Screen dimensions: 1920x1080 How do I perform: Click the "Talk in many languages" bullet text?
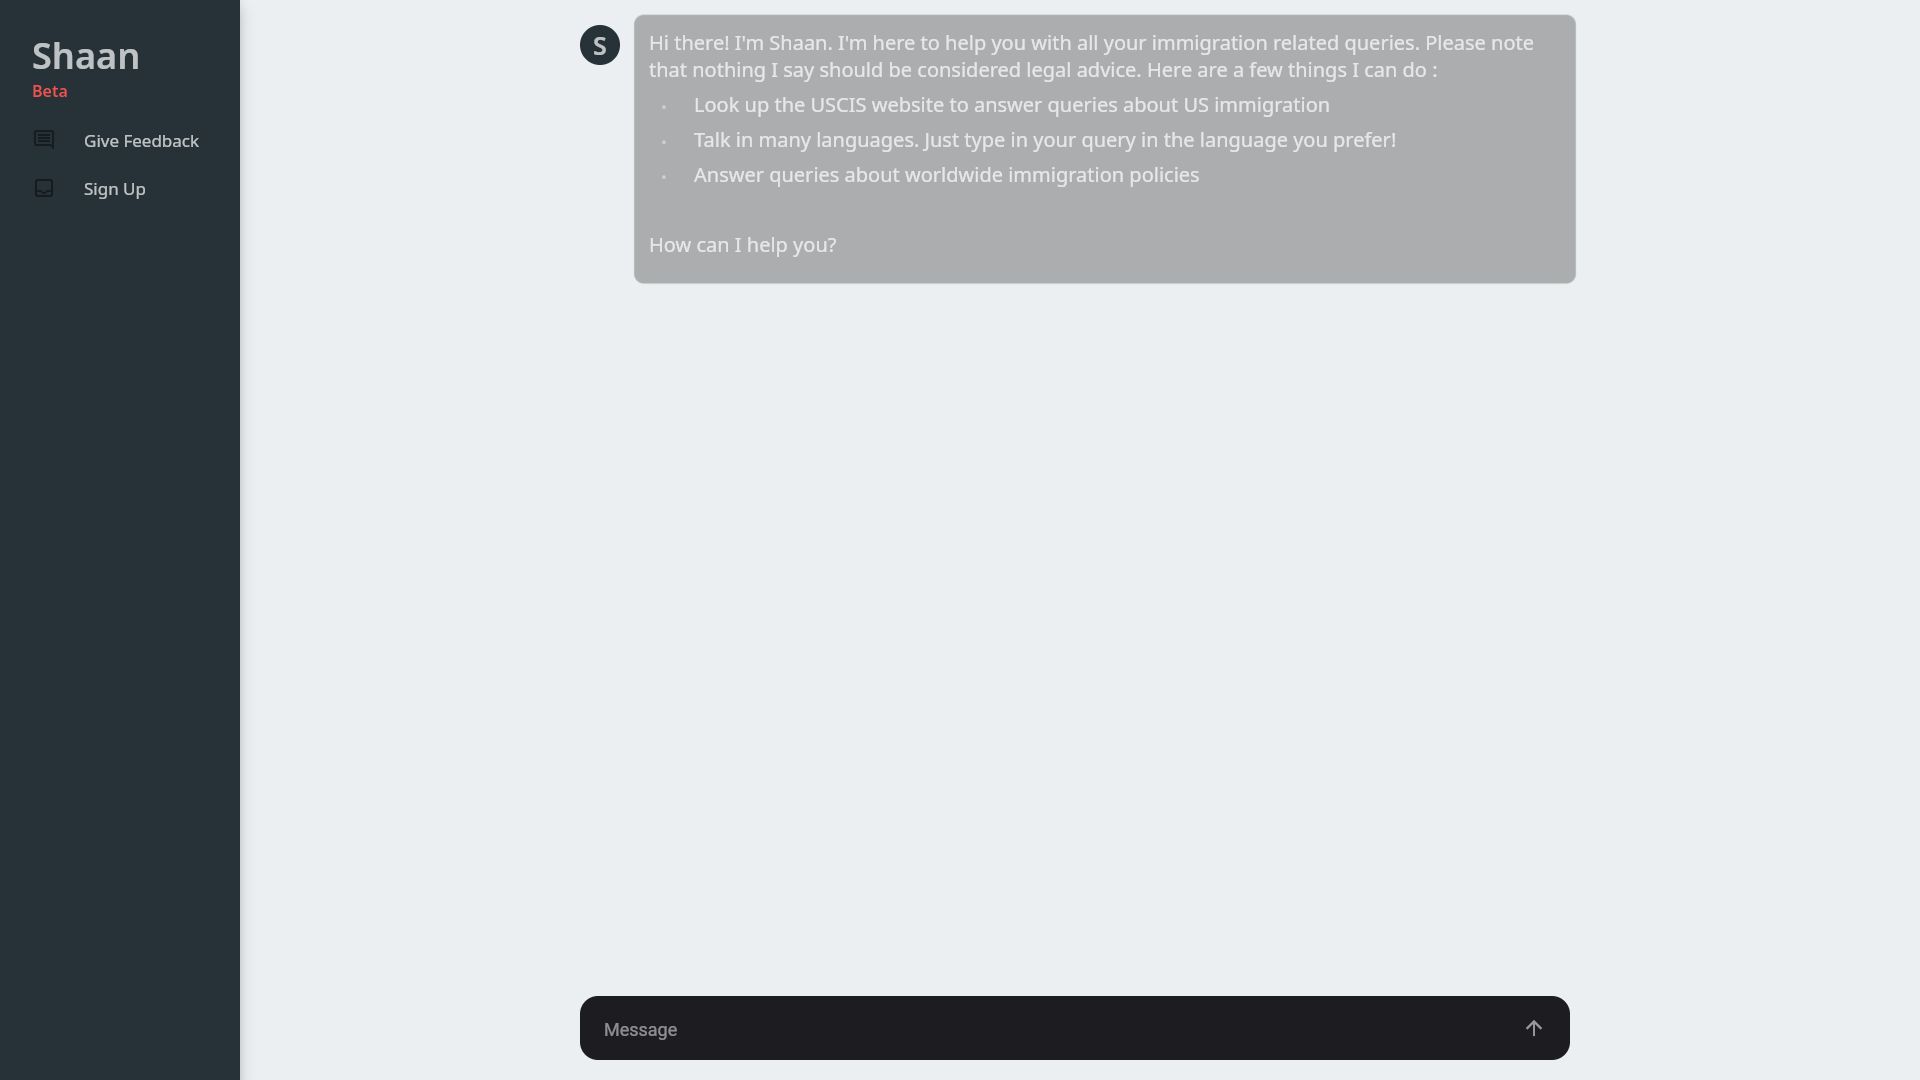tap(1044, 140)
